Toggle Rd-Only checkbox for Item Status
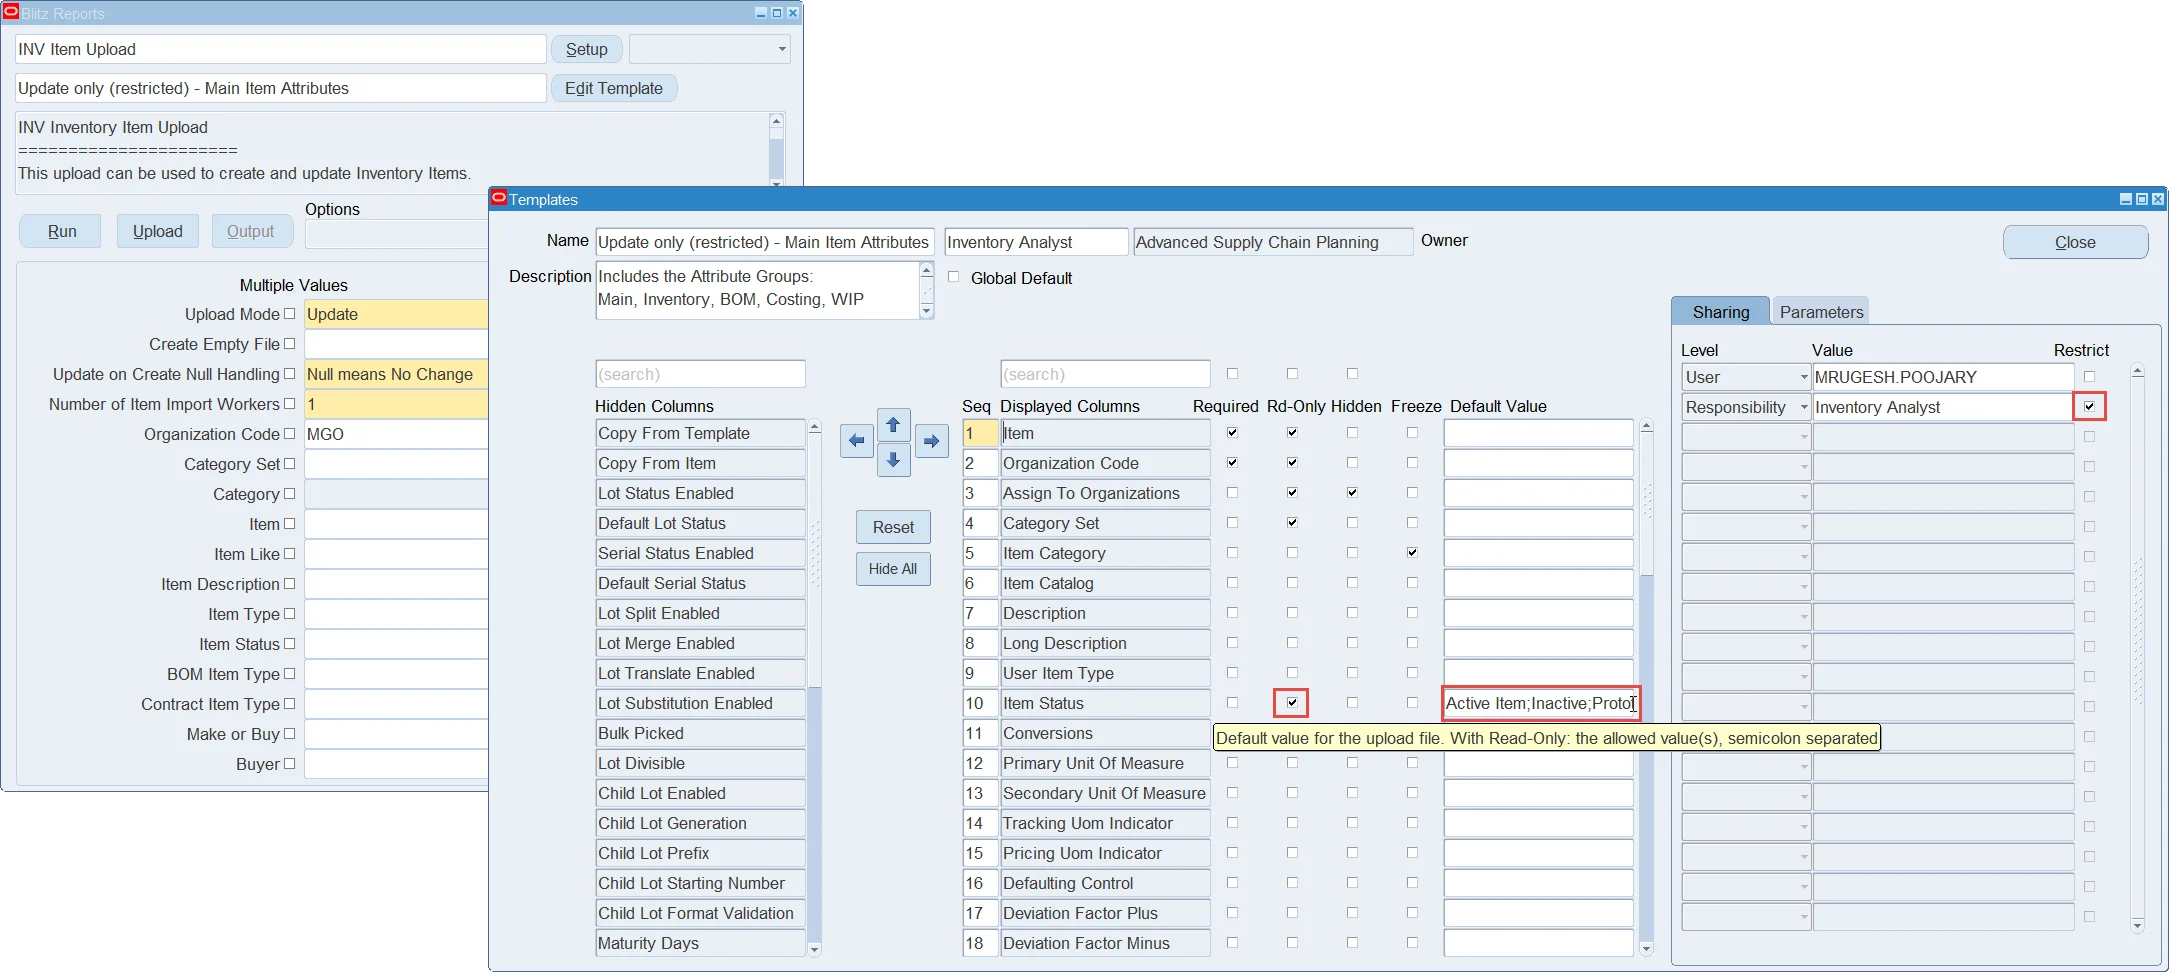This screenshot has width=2169, height=972. tap(1292, 703)
